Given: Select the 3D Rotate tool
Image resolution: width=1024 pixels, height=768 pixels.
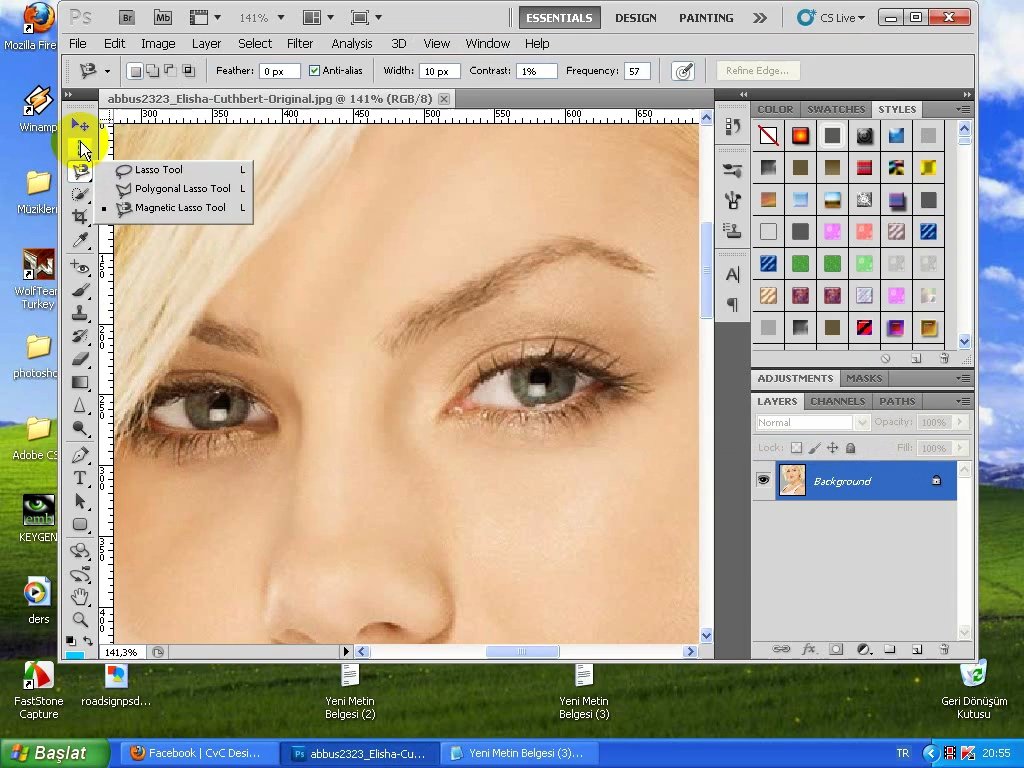Looking at the screenshot, I should 80,551.
